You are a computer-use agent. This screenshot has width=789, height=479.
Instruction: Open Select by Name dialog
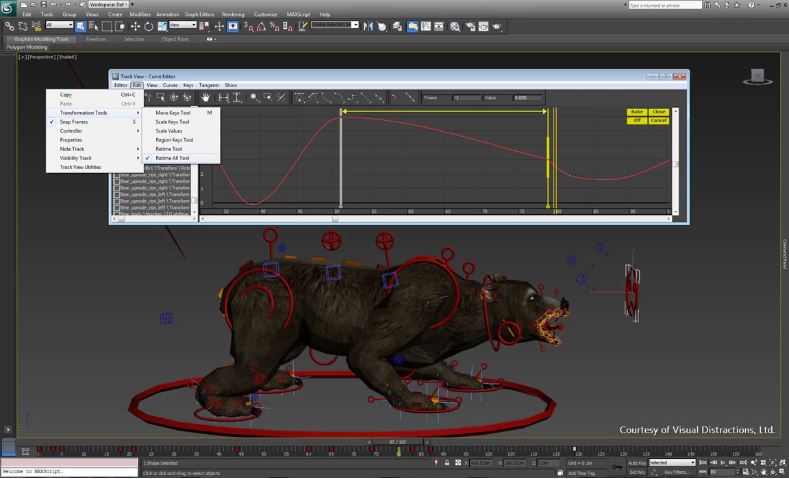(x=94, y=26)
